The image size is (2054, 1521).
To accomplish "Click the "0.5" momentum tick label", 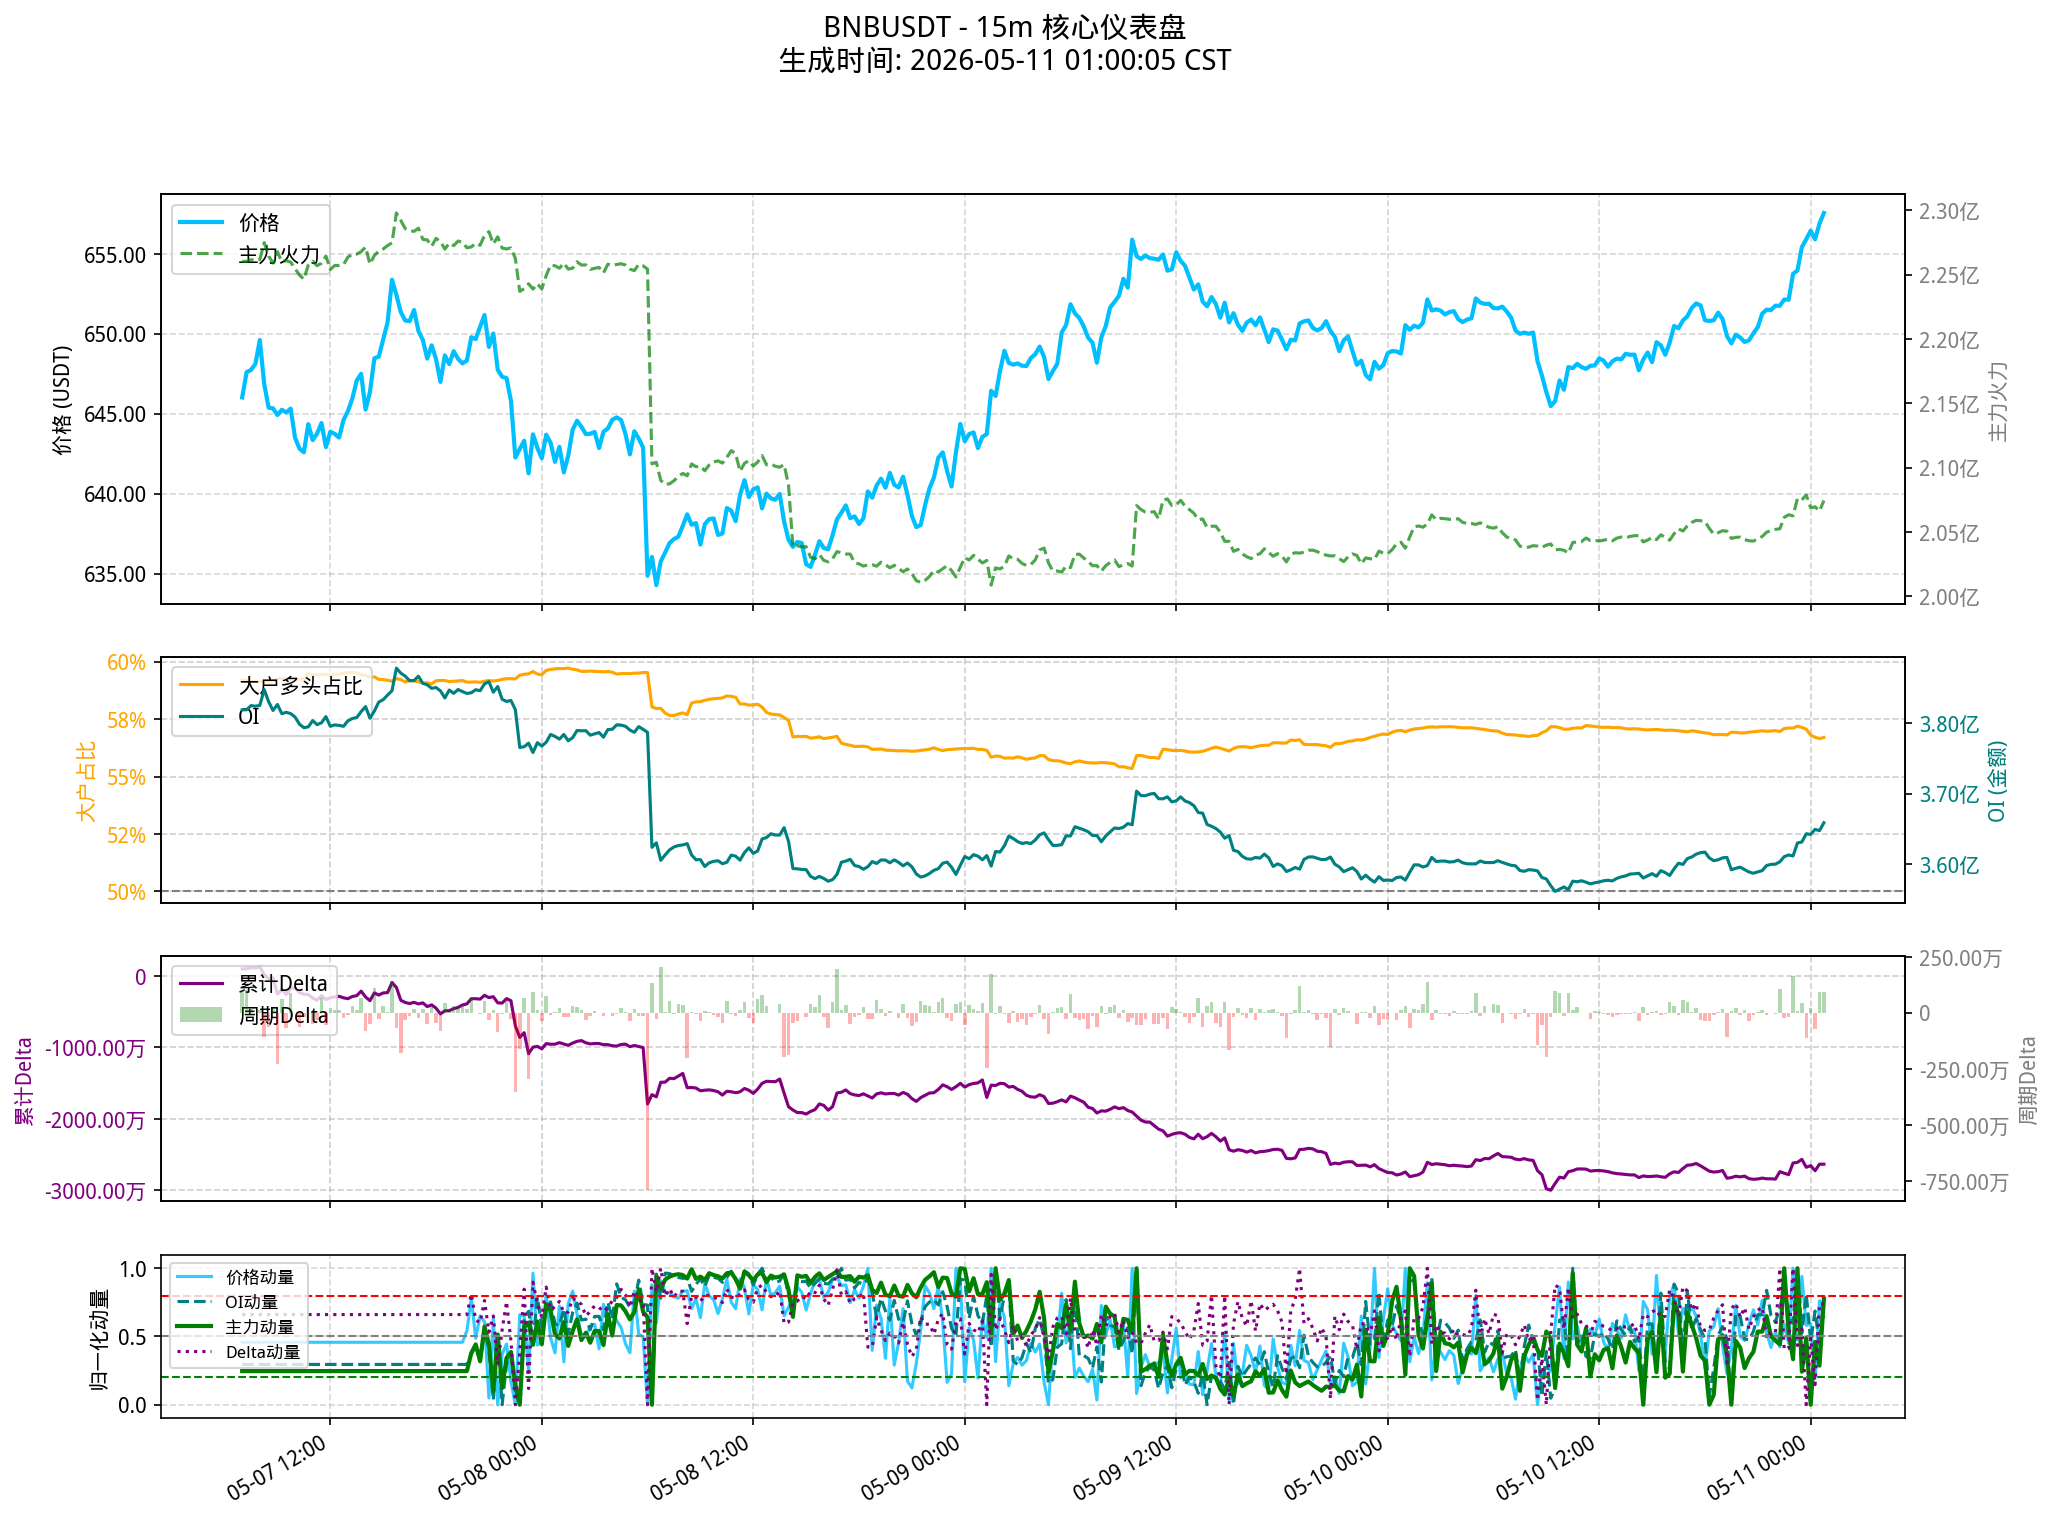I will click(133, 1338).
